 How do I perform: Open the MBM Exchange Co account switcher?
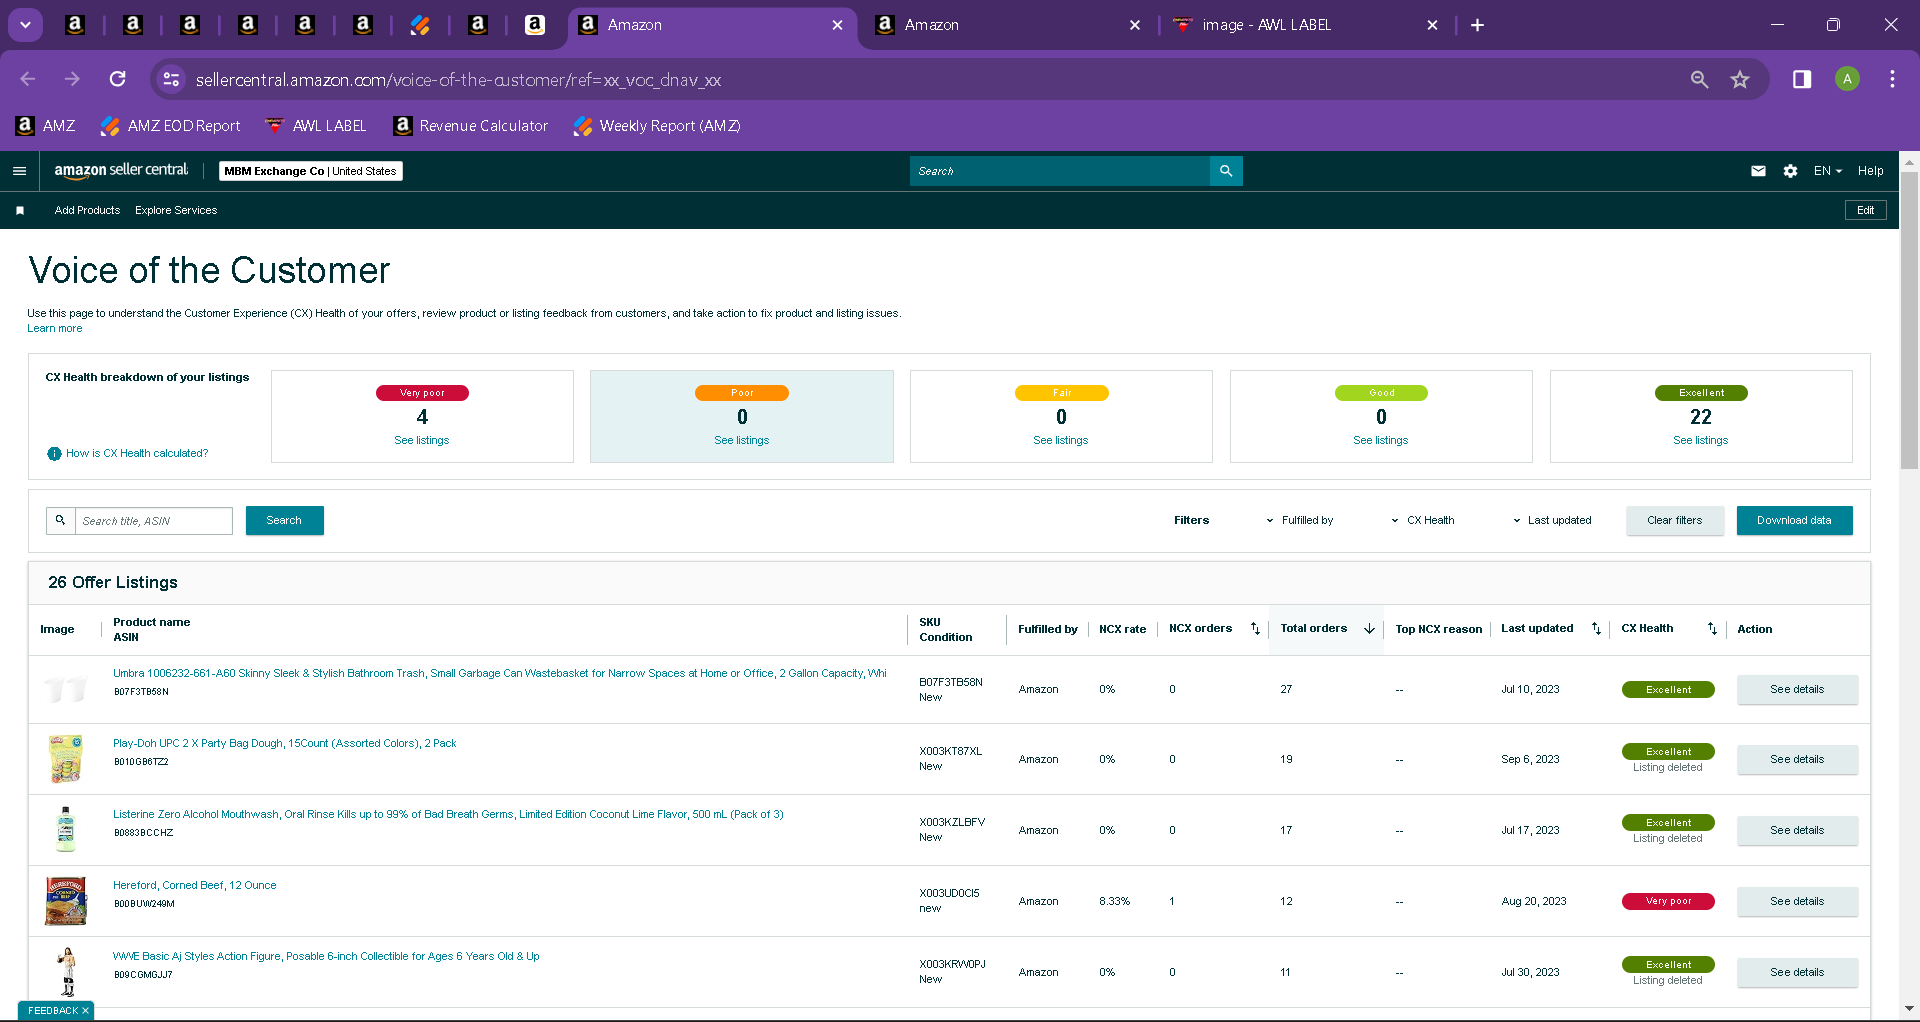[311, 171]
